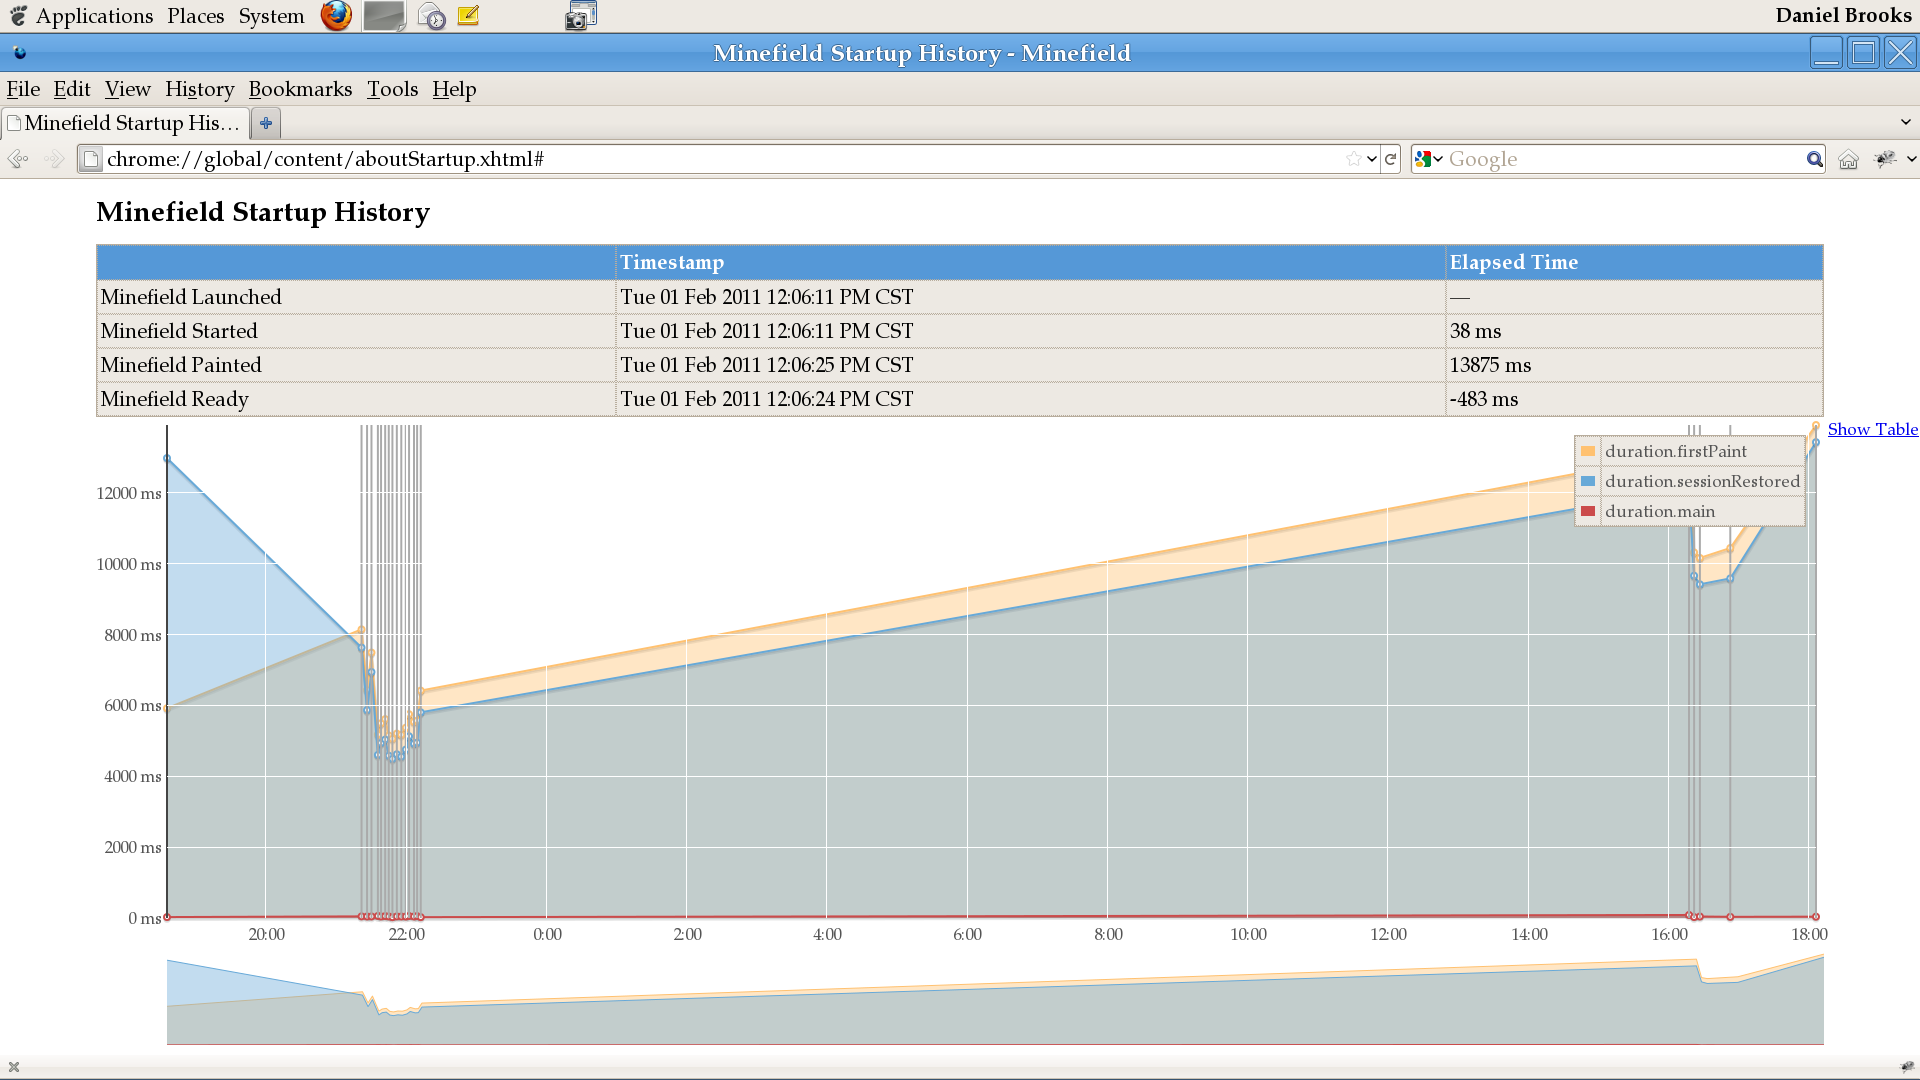This screenshot has width=1920, height=1080.
Task: Toggle duration.main series in legend
Action: [1660, 511]
